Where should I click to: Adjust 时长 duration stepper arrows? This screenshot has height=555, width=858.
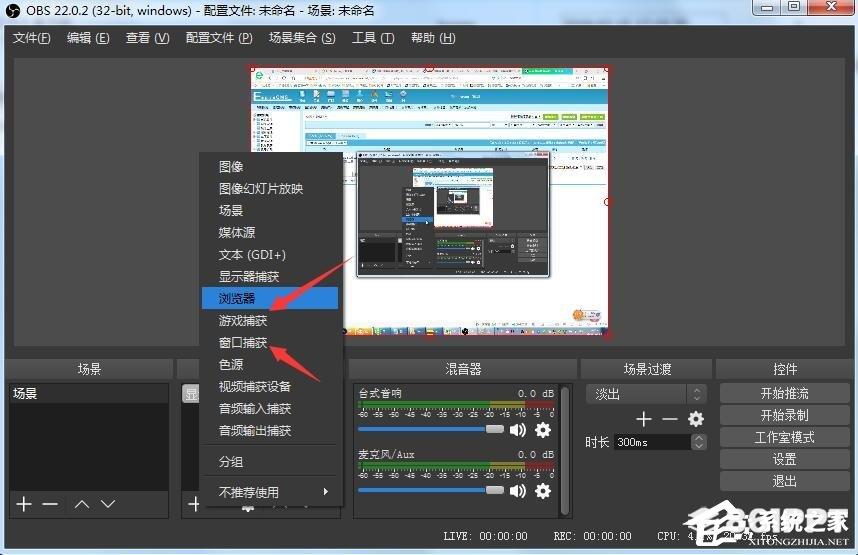coord(699,442)
